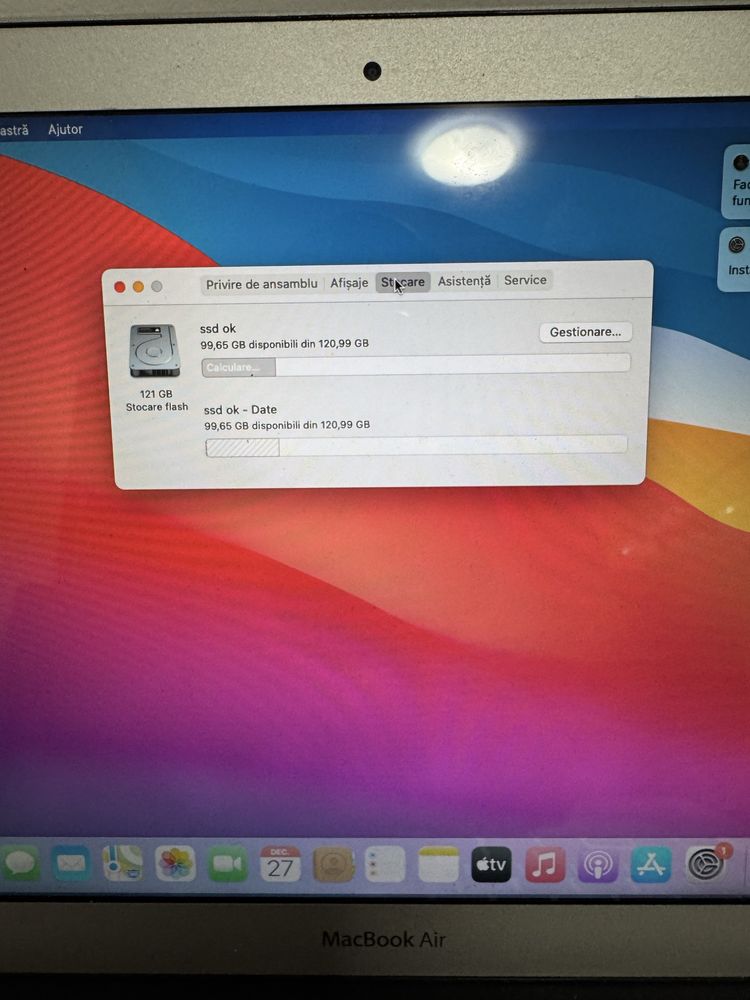Click the ssd ok storage usage bar
This screenshot has width=750, height=1000.
click(416, 365)
